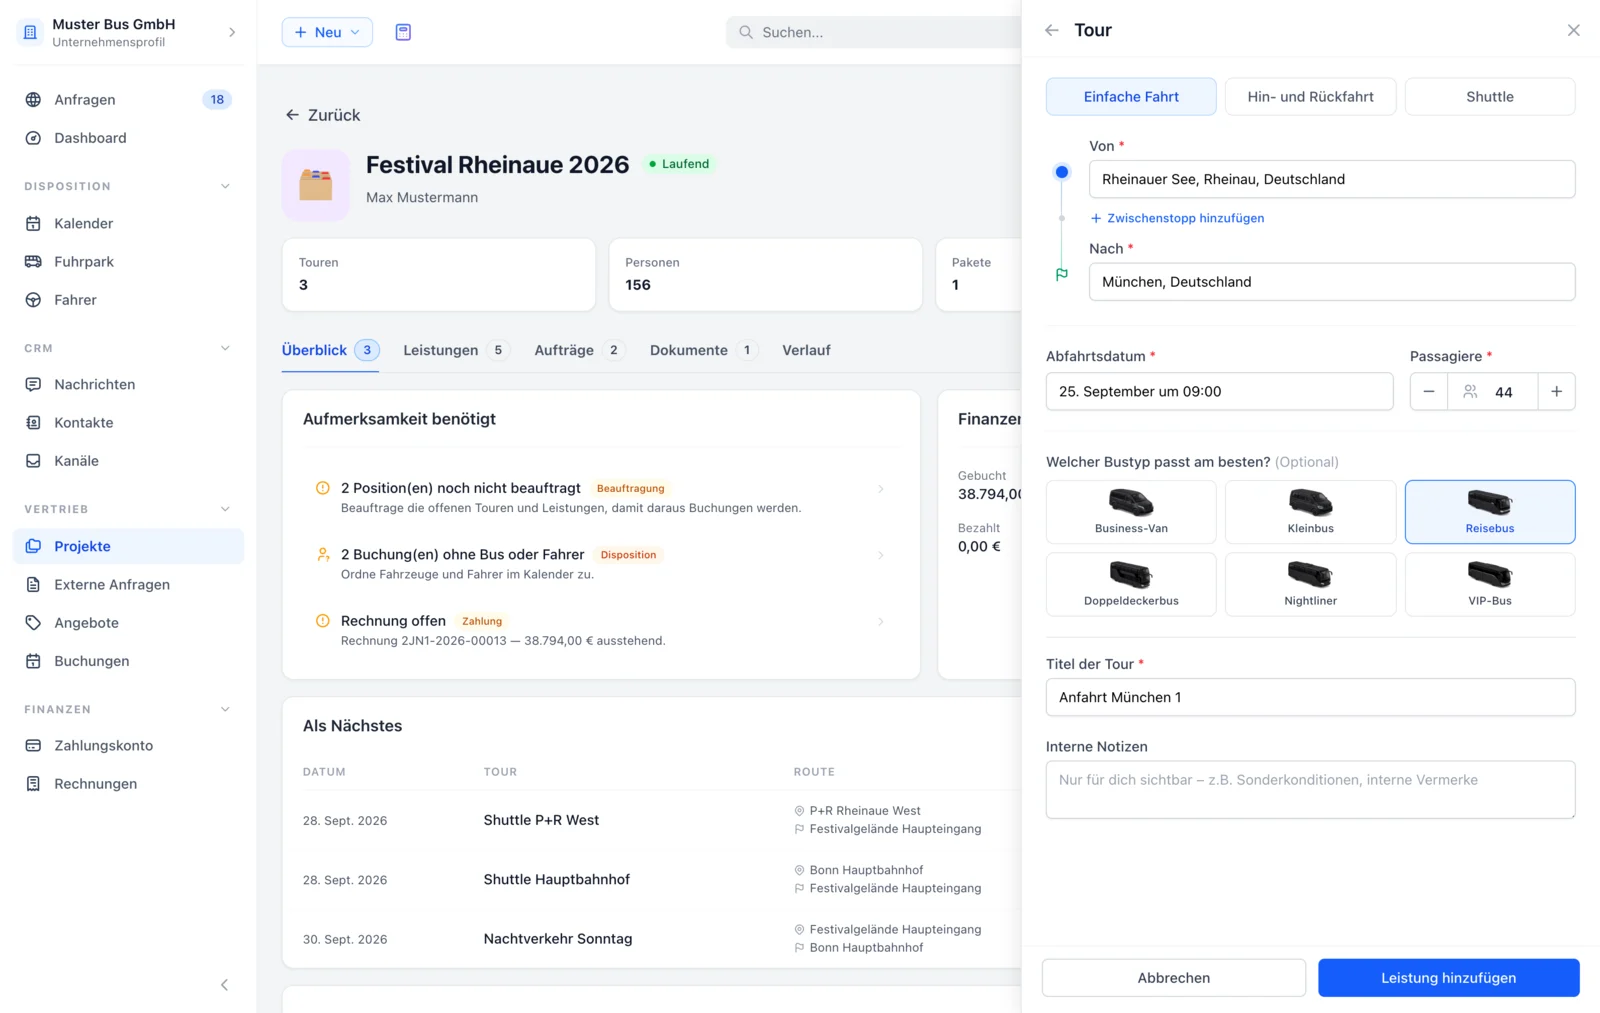
Task: Select the Doppeldeckerbus bus type
Action: [1131, 584]
